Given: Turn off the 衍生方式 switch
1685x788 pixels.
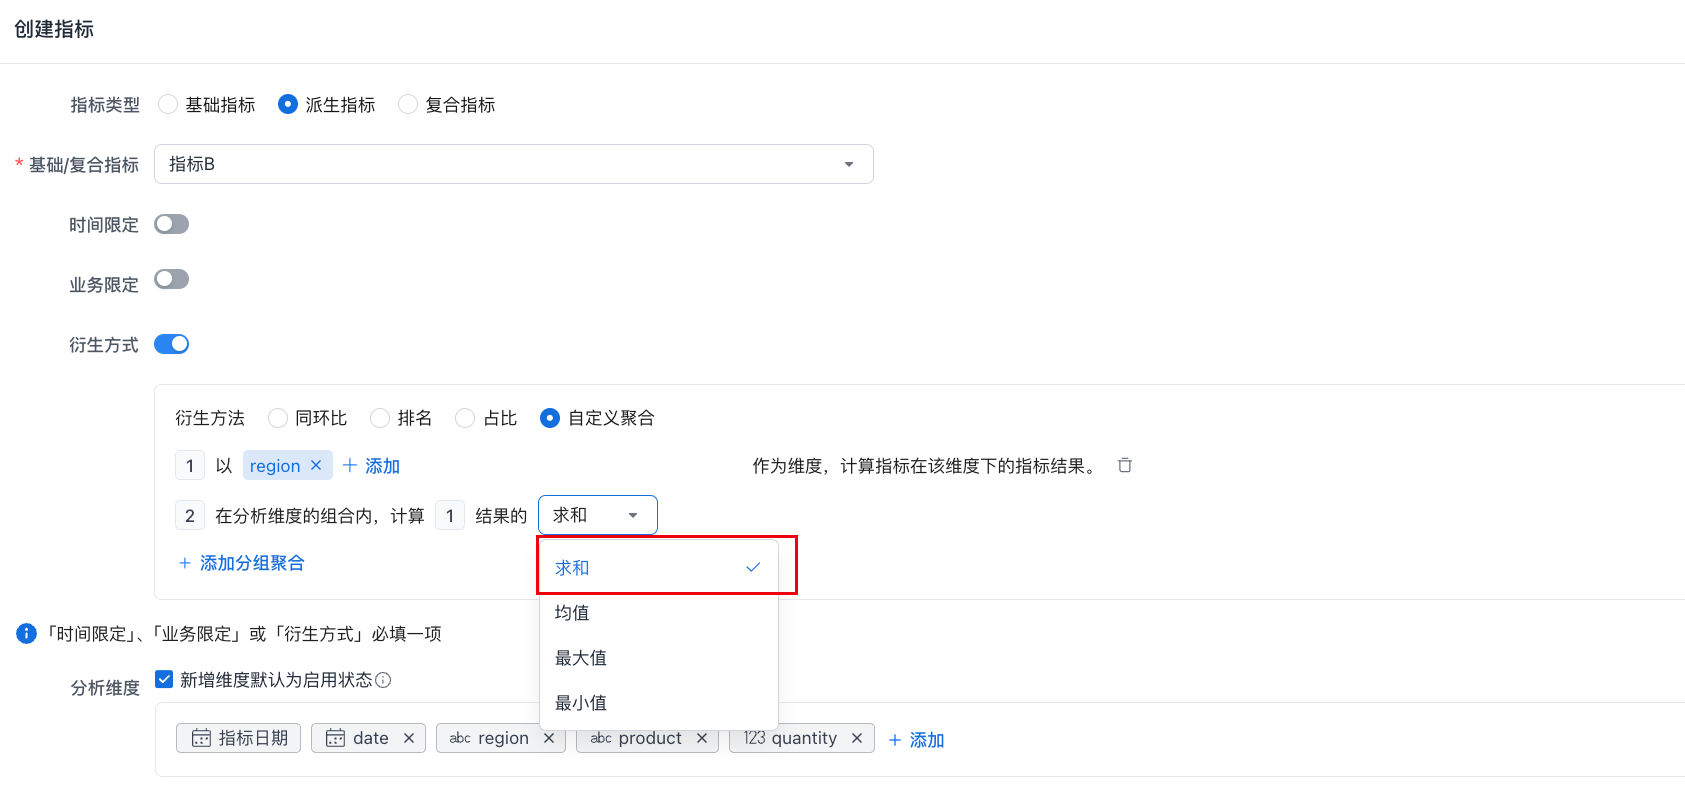Looking at the screenshot, I should coord(172,344).
